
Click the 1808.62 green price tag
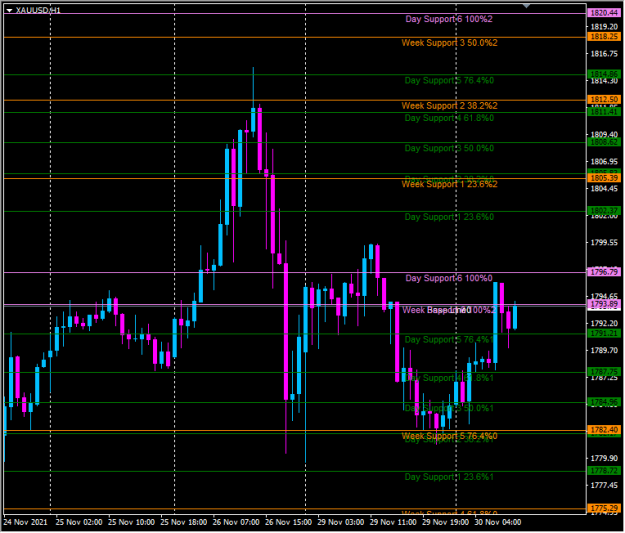604,142
